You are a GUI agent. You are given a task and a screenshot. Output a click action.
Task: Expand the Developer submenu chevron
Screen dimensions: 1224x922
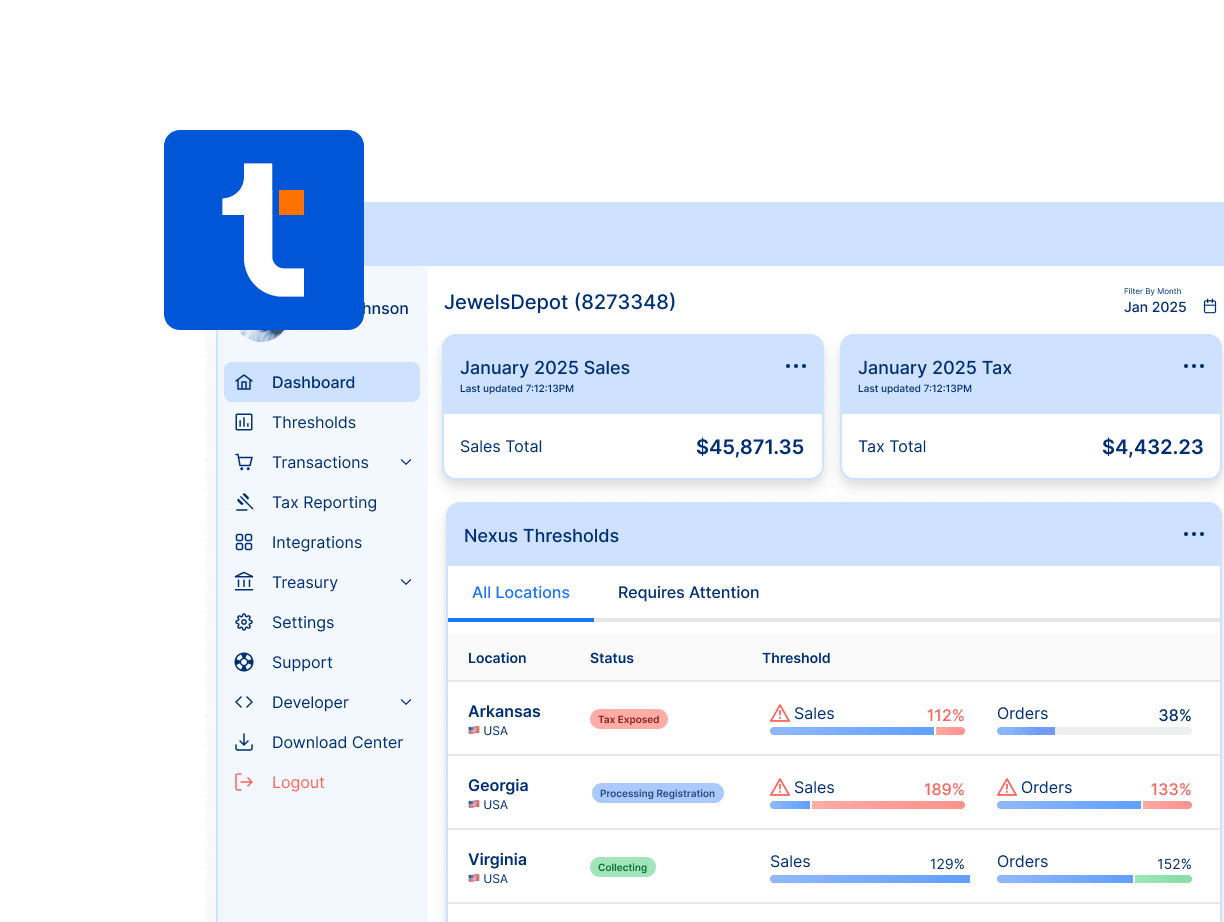click(406, 702)
